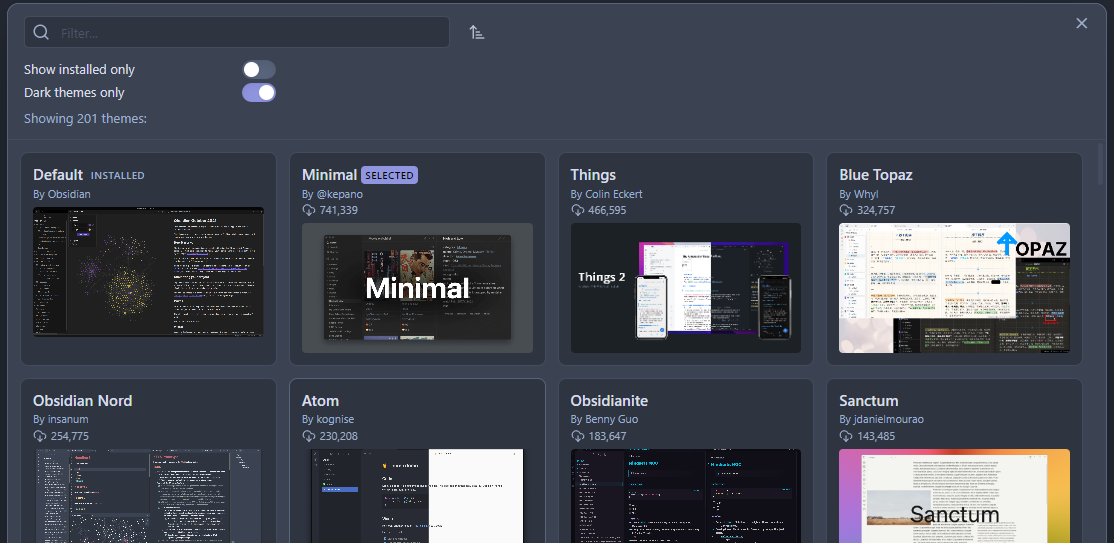Open the Obsidianite preview image
Screen dimensions: 1114x543
[x=686, y=495]
